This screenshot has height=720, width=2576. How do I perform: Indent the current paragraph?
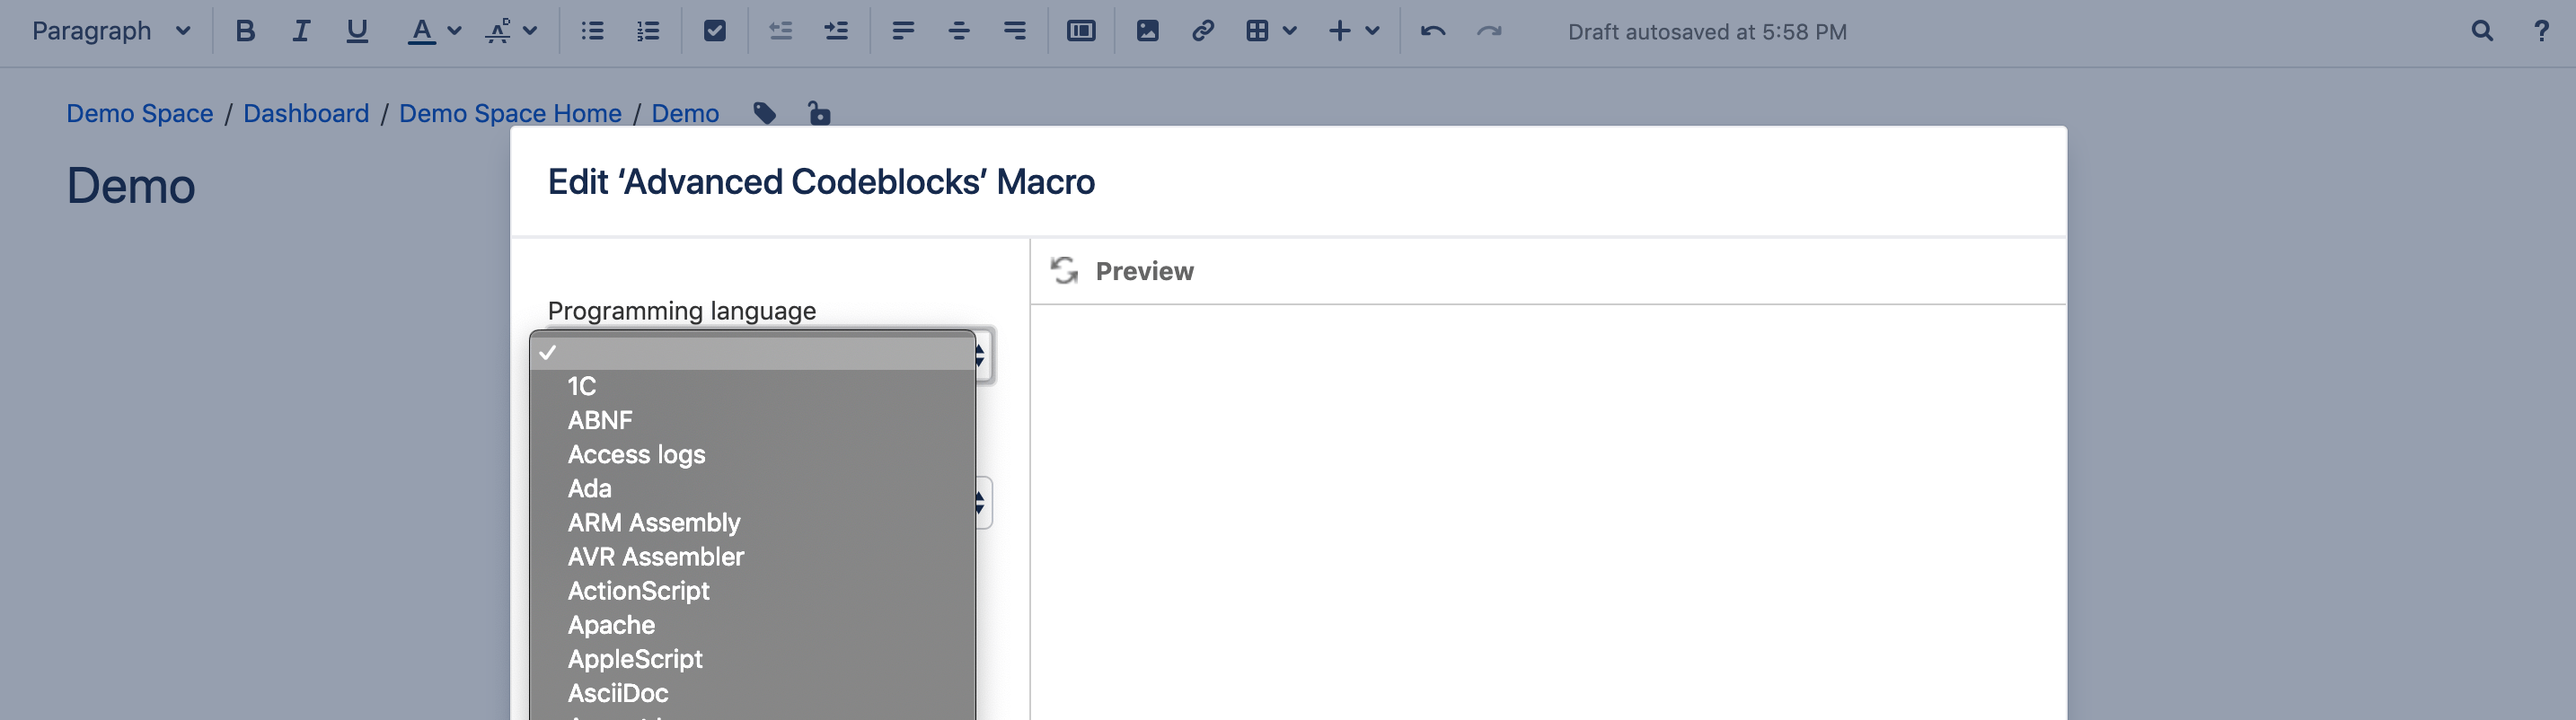(836, 31)
